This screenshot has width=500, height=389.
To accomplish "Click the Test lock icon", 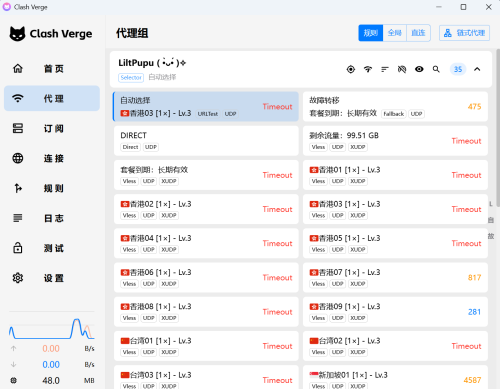I will [x=18, y=248].
